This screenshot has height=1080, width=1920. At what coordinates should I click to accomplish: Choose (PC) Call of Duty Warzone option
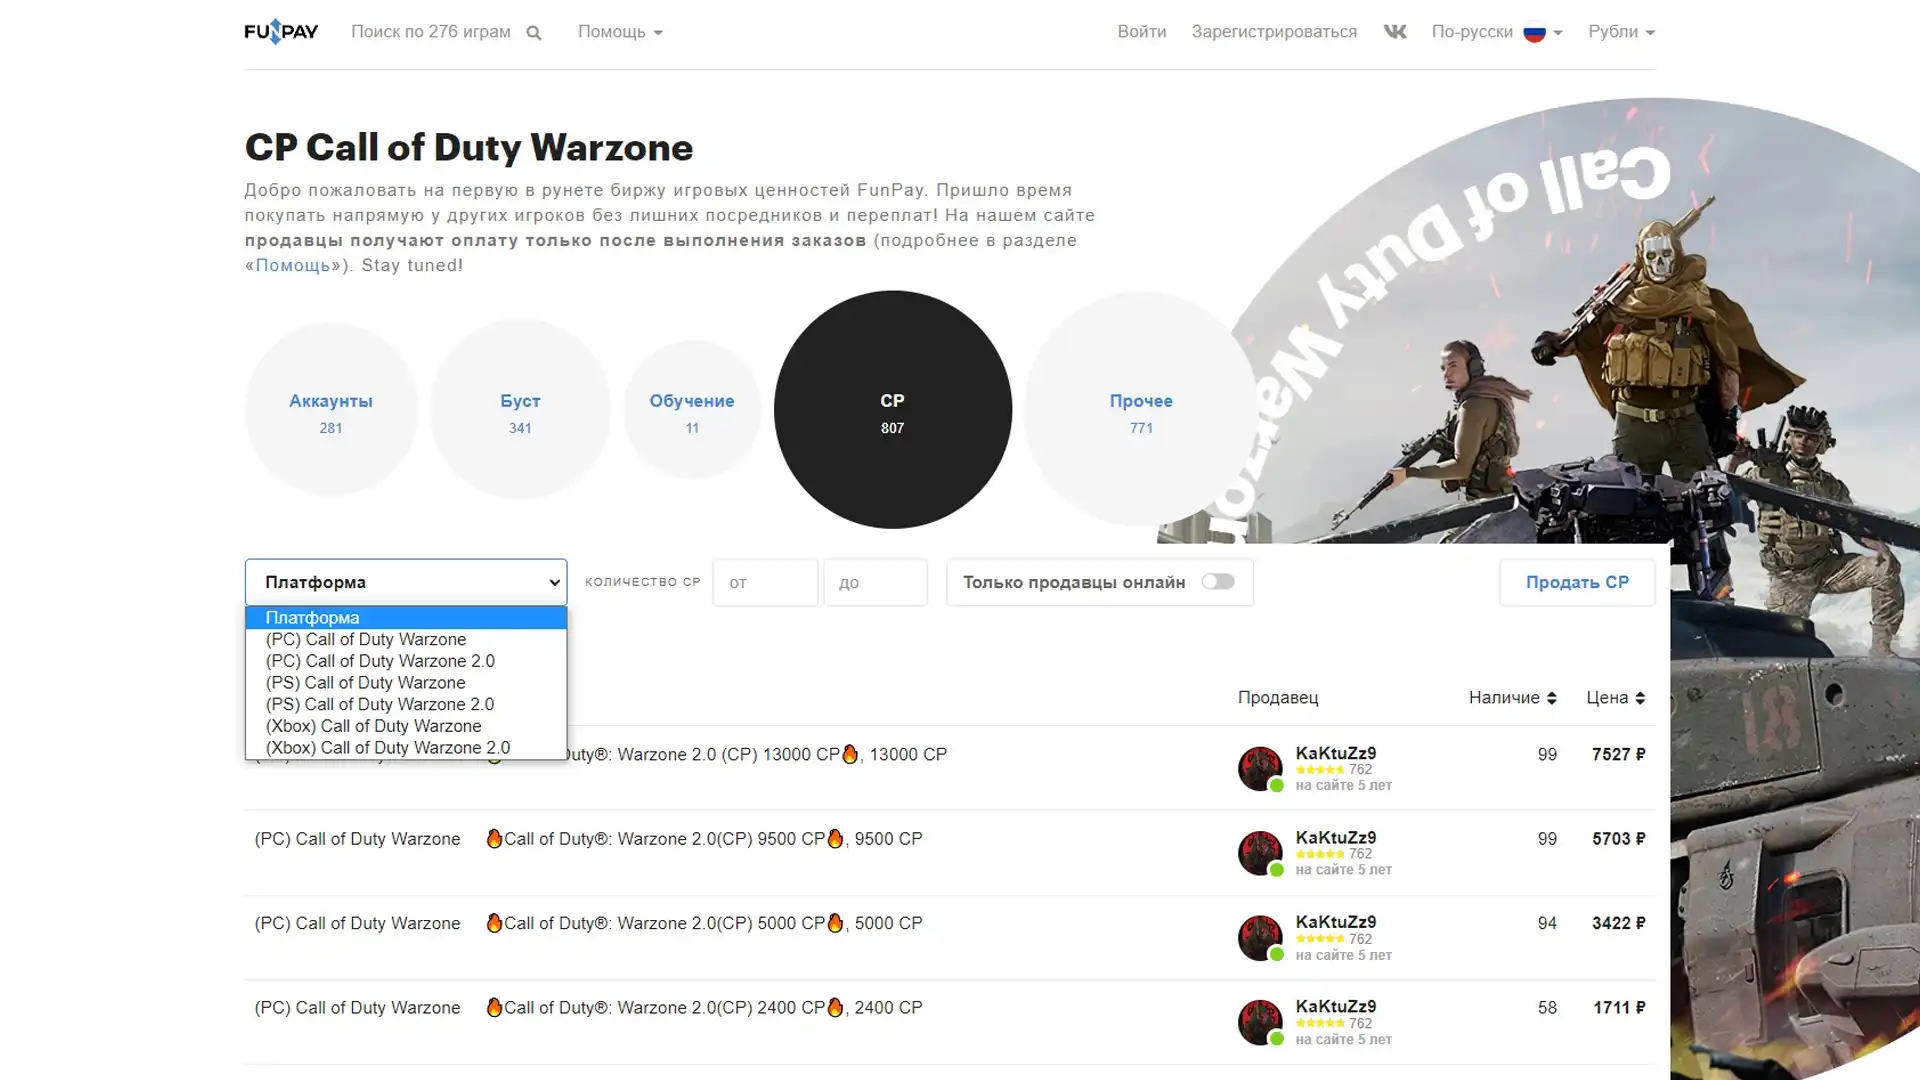click(x=406, y=640)
